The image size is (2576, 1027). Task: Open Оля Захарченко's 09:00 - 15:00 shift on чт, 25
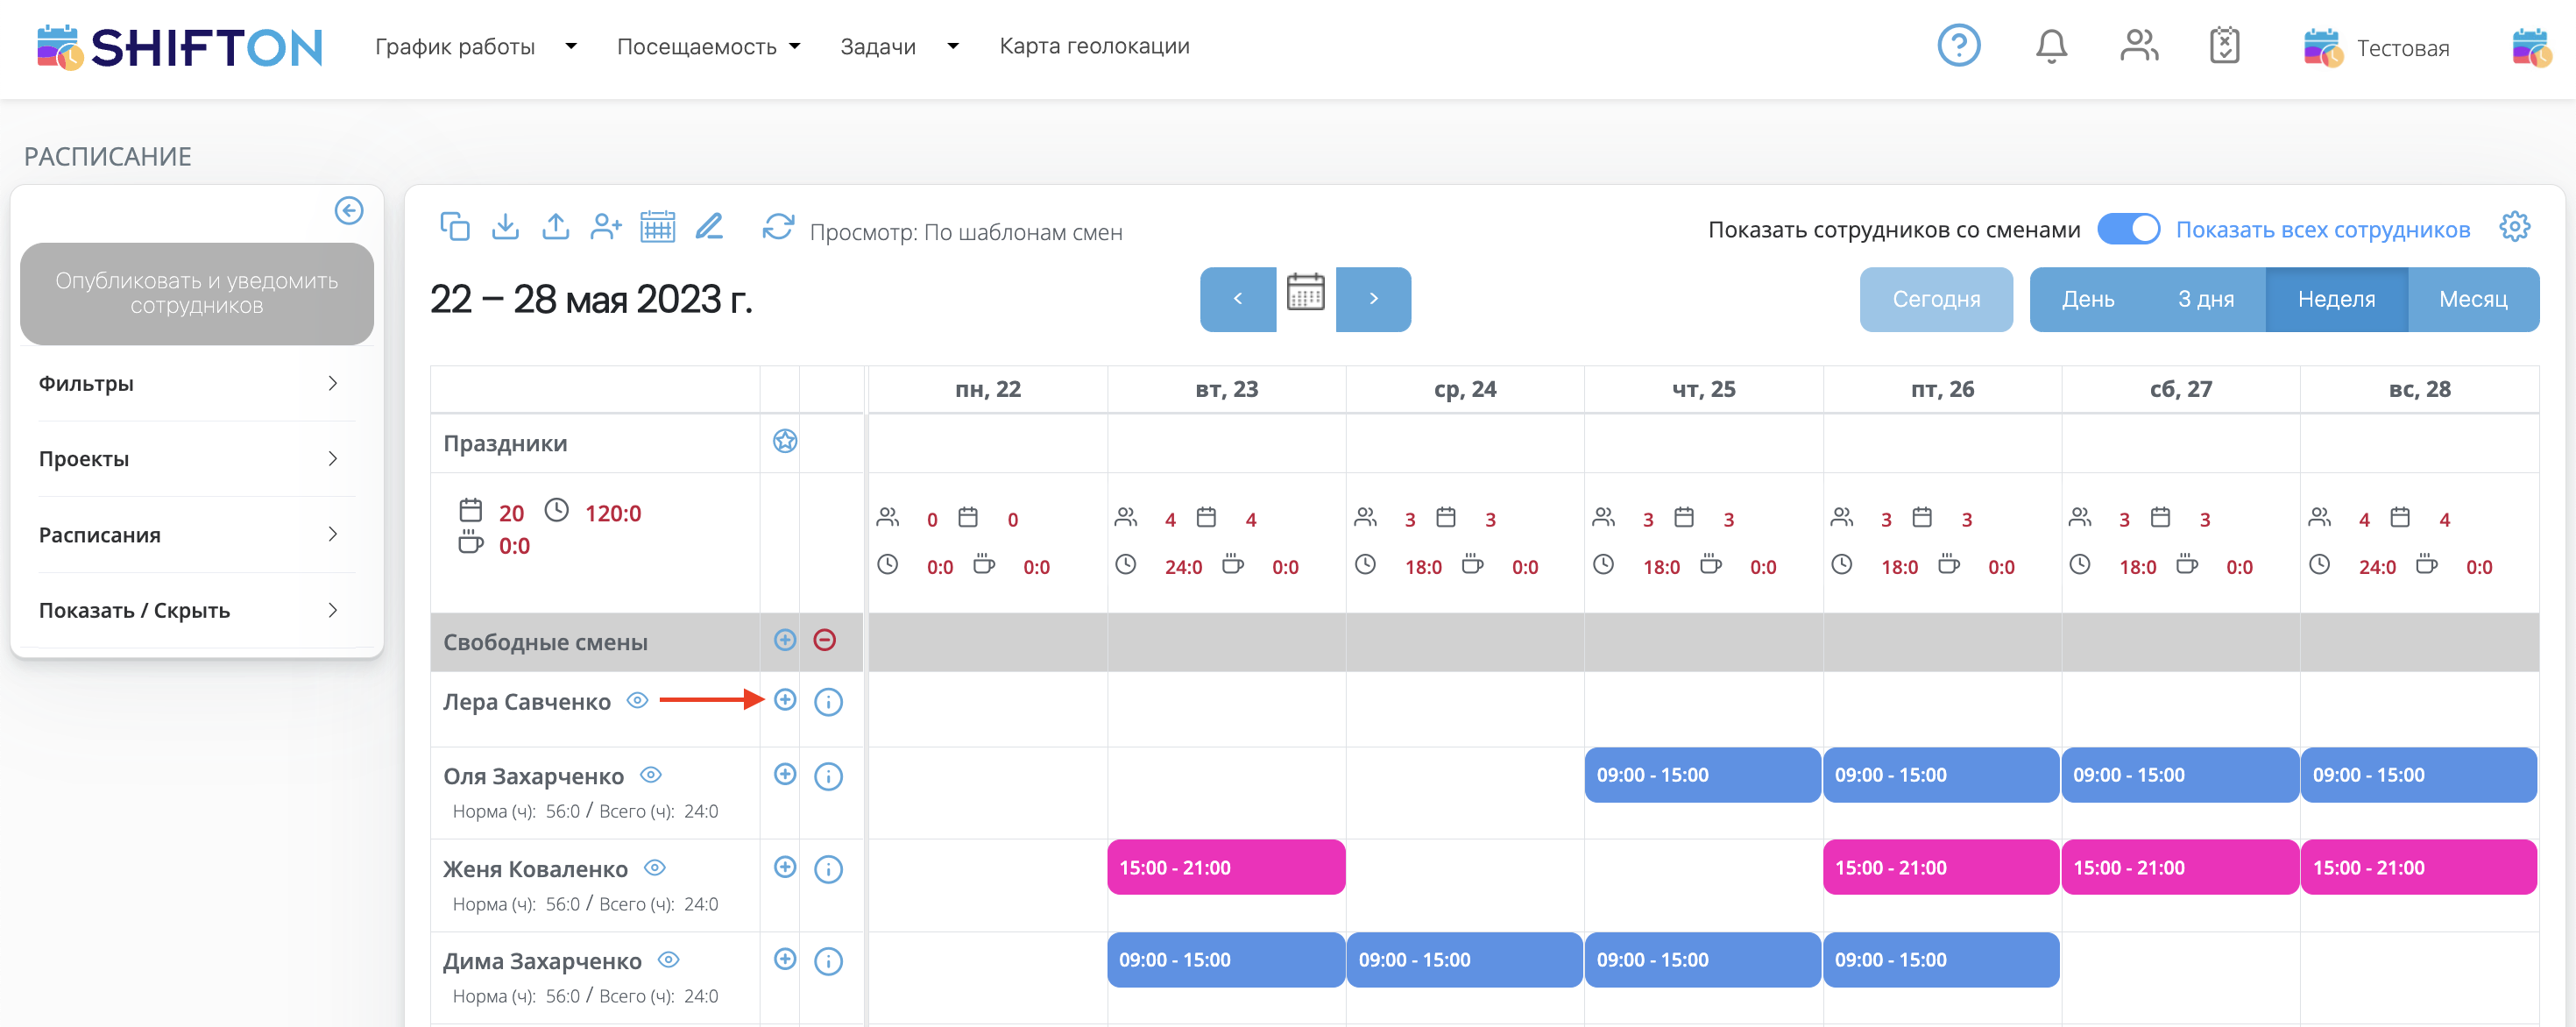click(x=1702, y=775)
